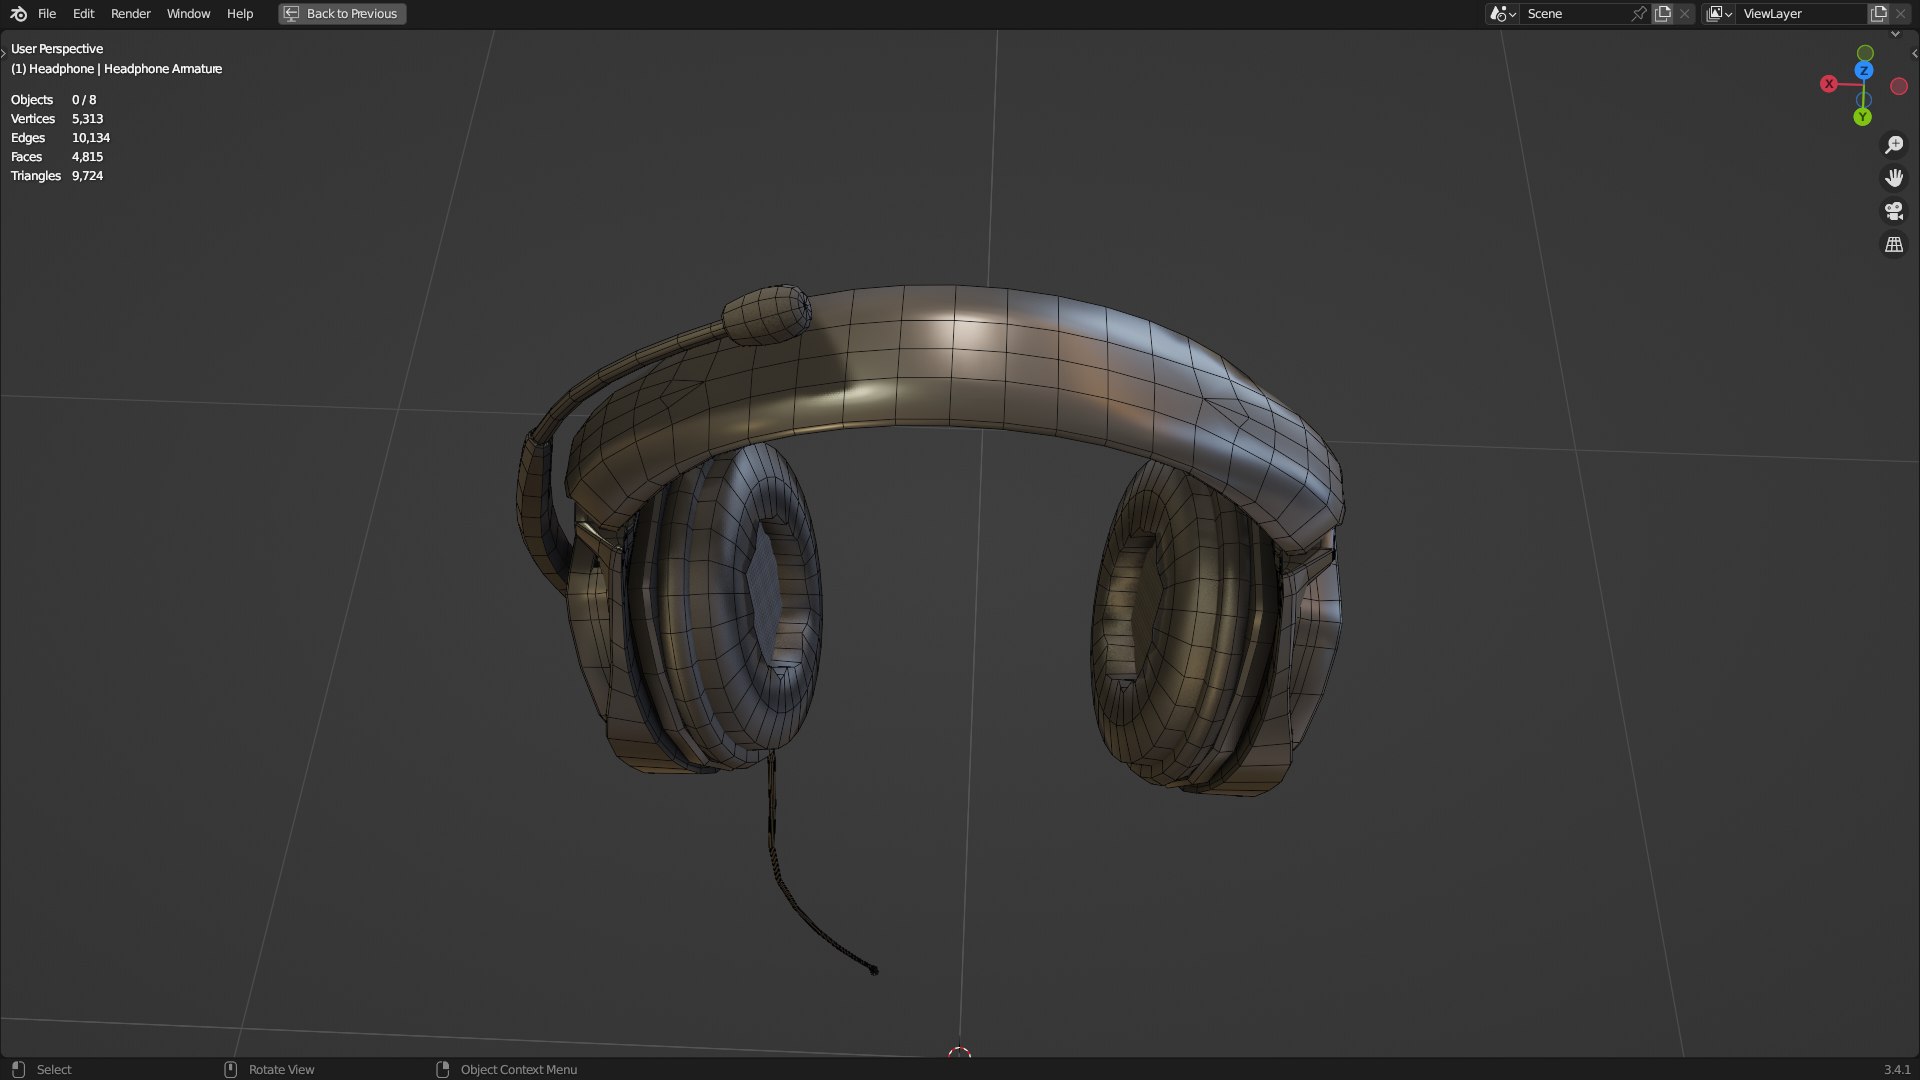
Task: Click the Edges 10,134 statistic
Action: coord(60,138)
